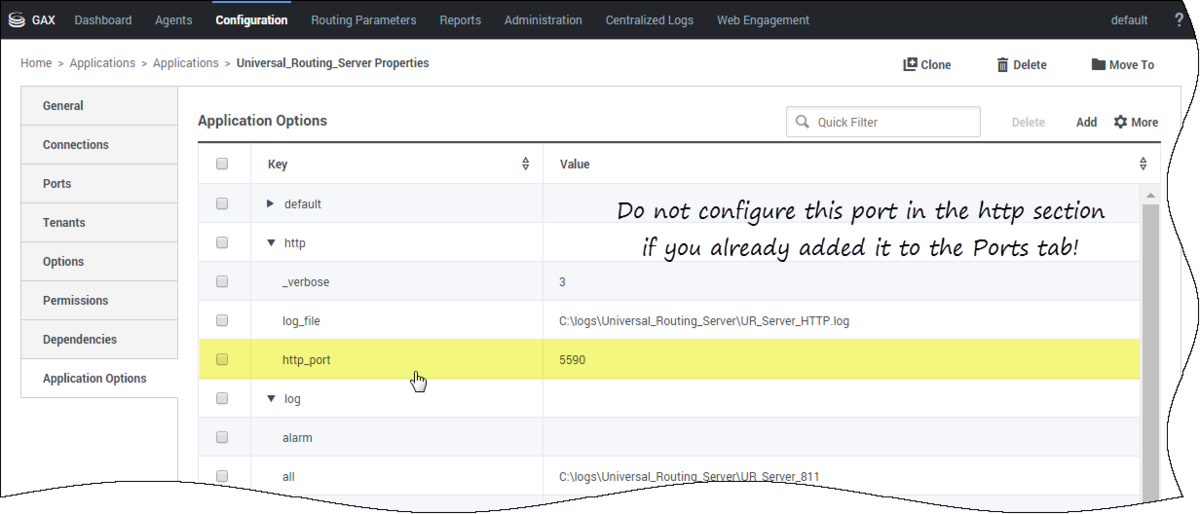The width and height of the screenshot is (1200, 514).
Task: Switch to the Tenants tab
Action: coord(99,223)
